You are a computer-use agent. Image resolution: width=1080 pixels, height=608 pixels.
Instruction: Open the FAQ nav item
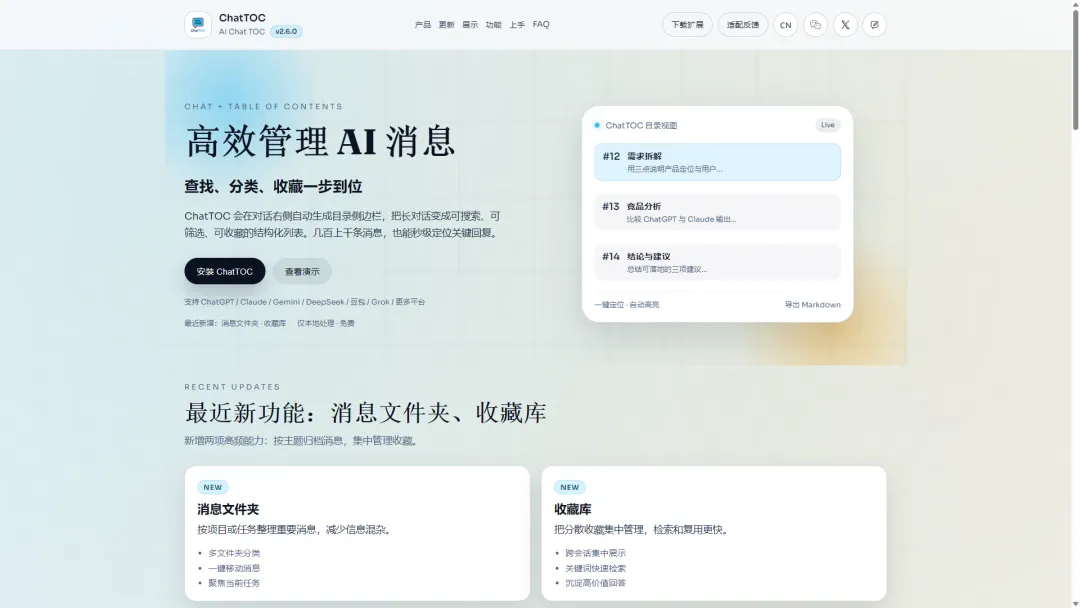click(541, 25)
